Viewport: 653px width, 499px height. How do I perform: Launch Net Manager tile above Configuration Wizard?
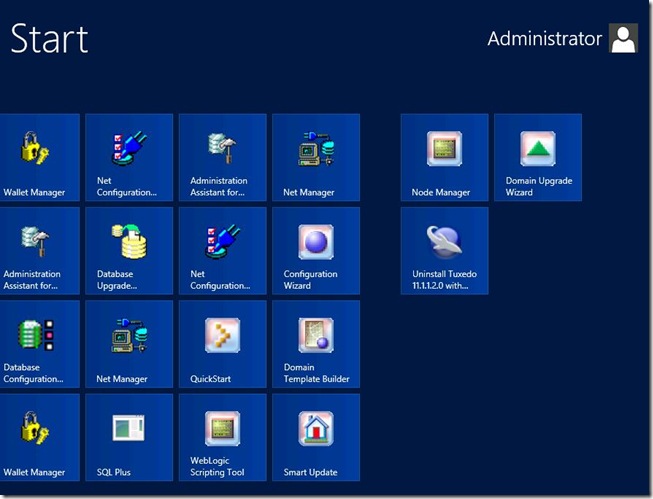[x=316, y=157]
